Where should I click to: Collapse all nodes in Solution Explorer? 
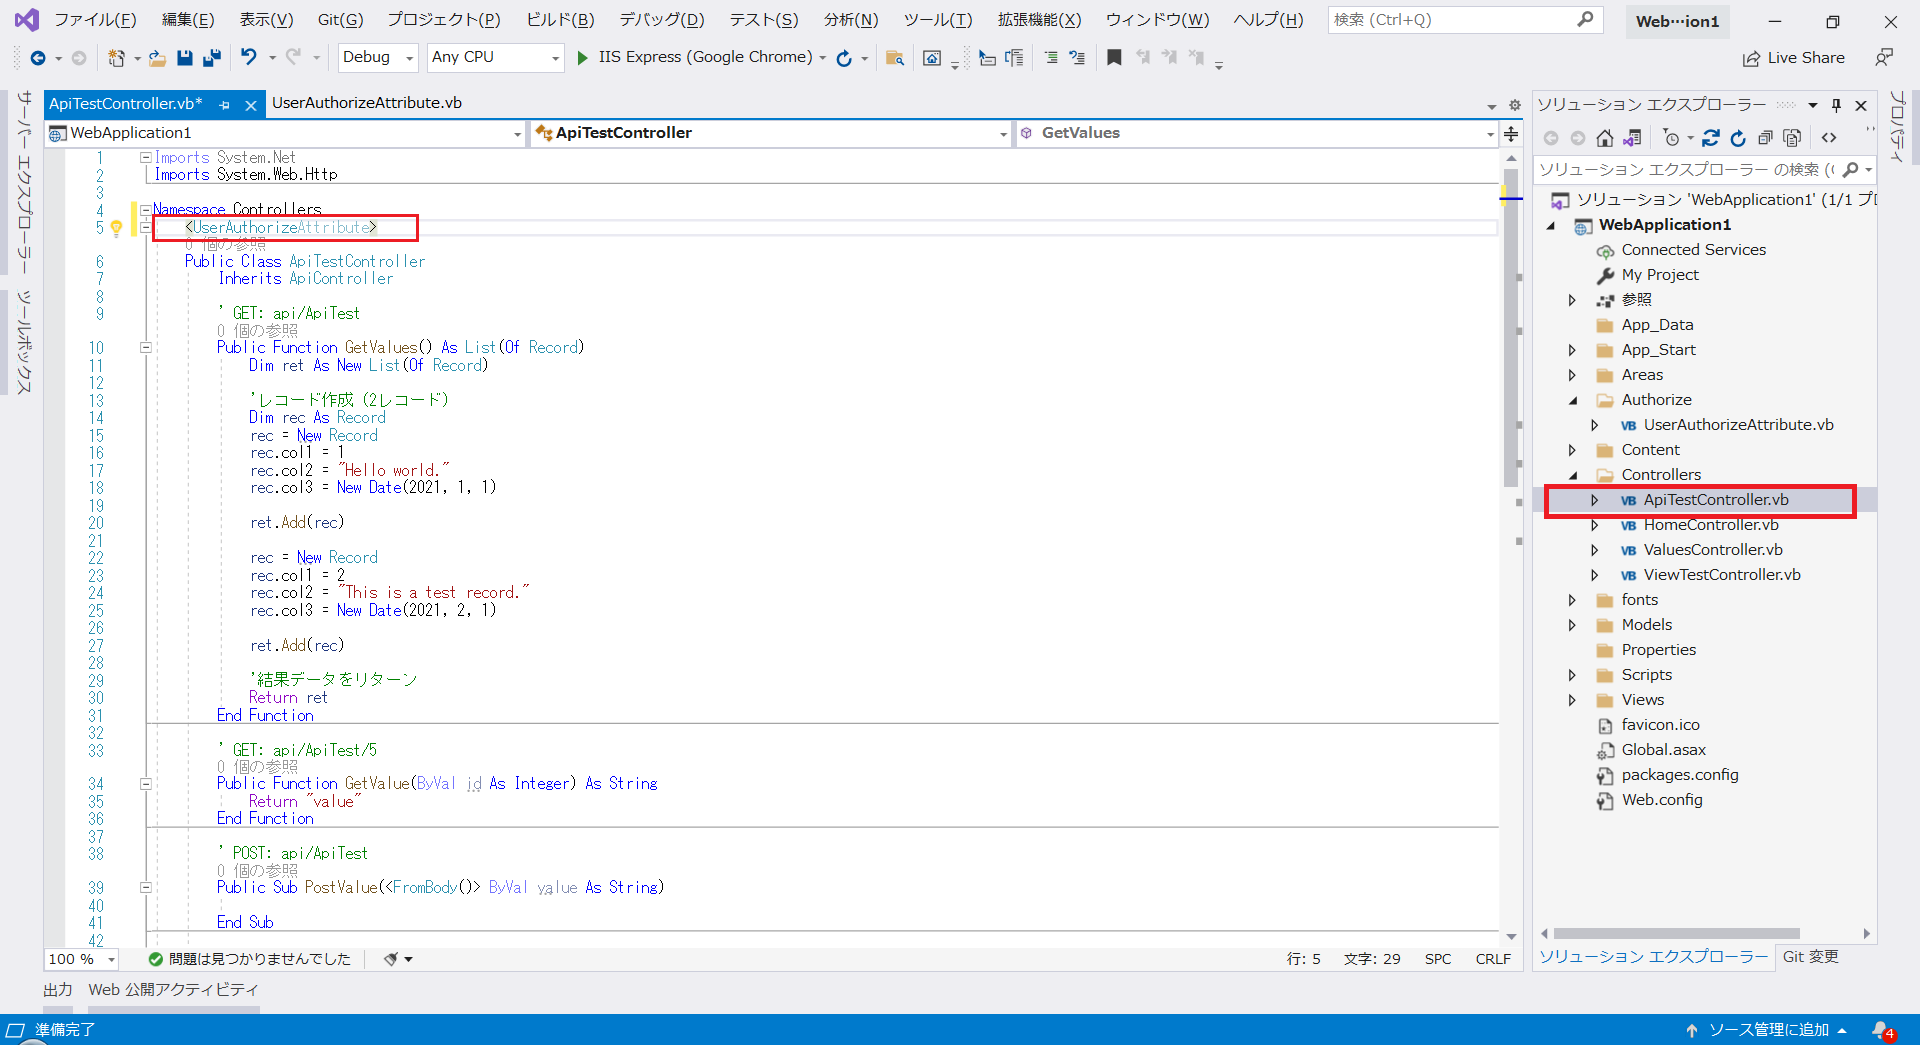click(x=1766, y=138)
